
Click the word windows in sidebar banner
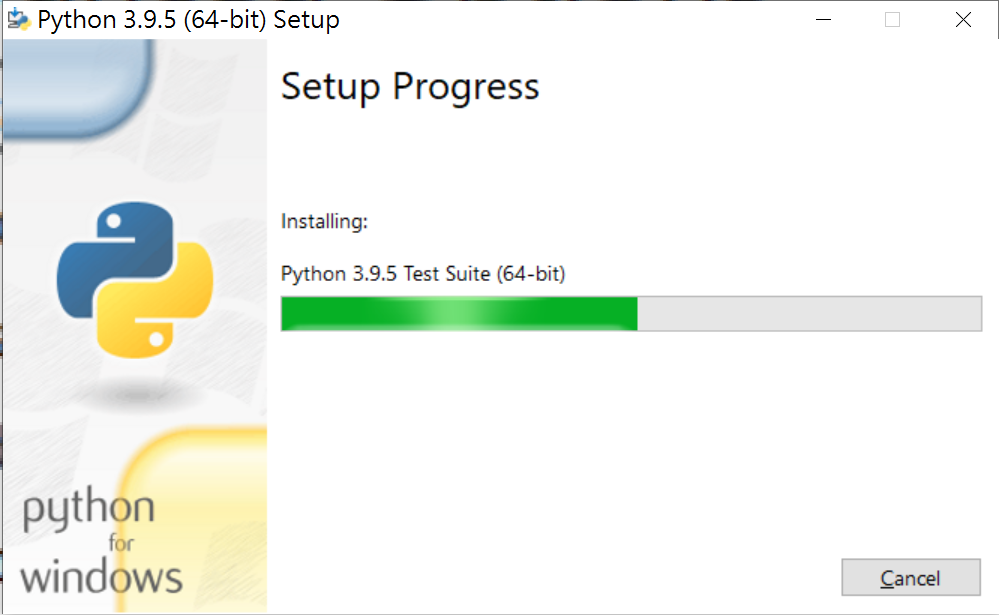click(101, 577)
